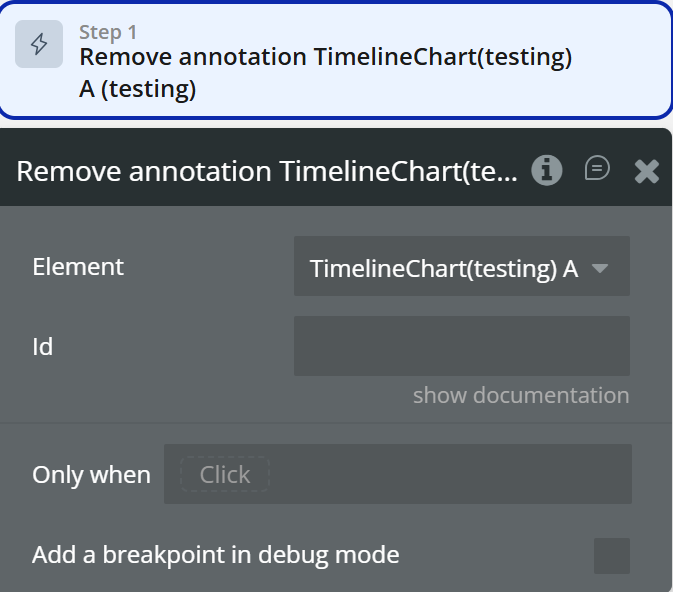Click the Remove annotation panel title text
Screen dimensions: 673x592
pyautogui.click(x=267, y=172)
